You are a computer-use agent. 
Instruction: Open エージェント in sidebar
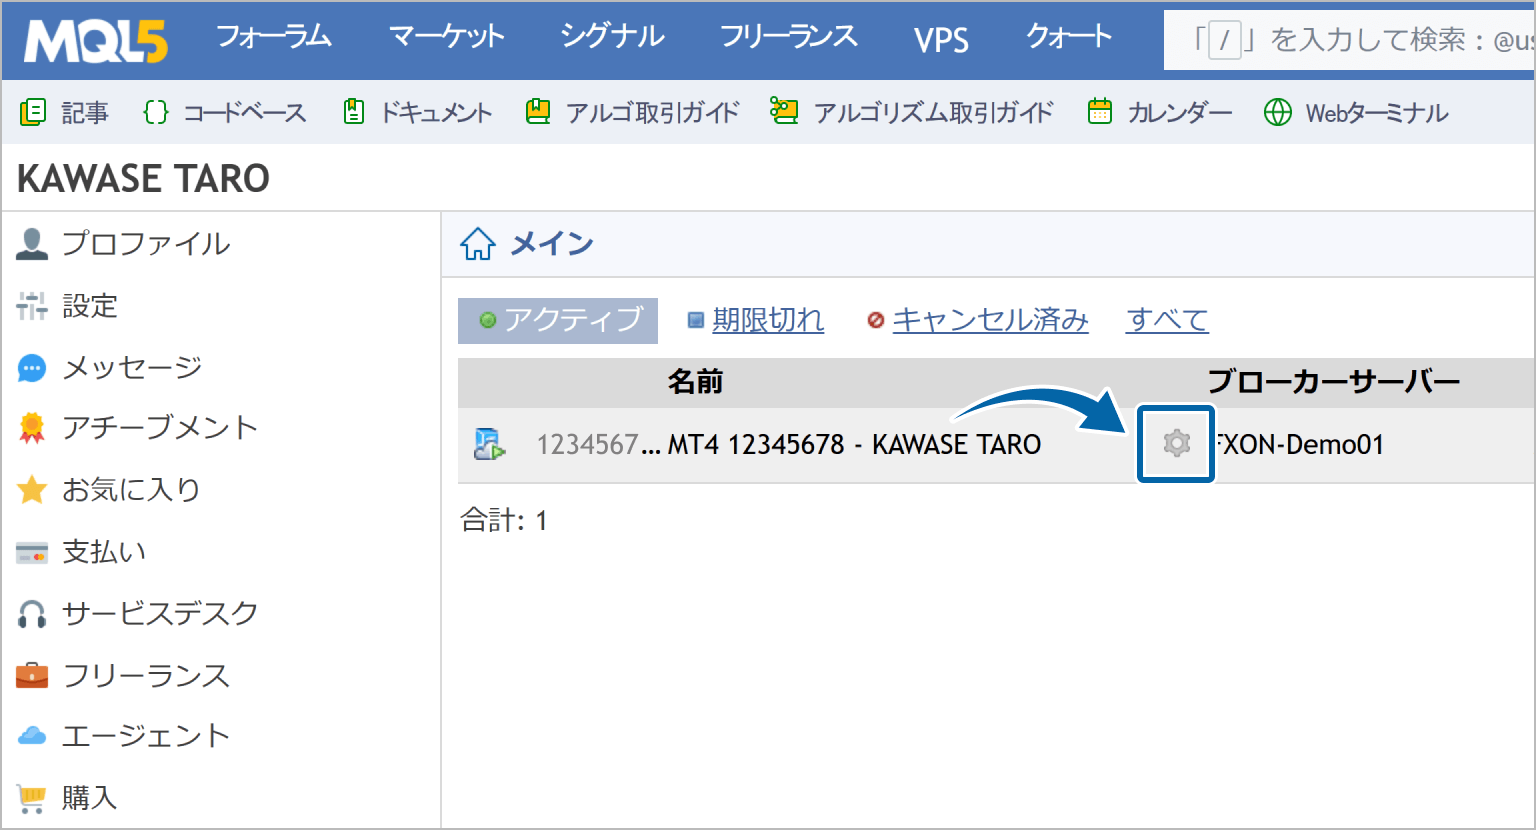(146, 736)
